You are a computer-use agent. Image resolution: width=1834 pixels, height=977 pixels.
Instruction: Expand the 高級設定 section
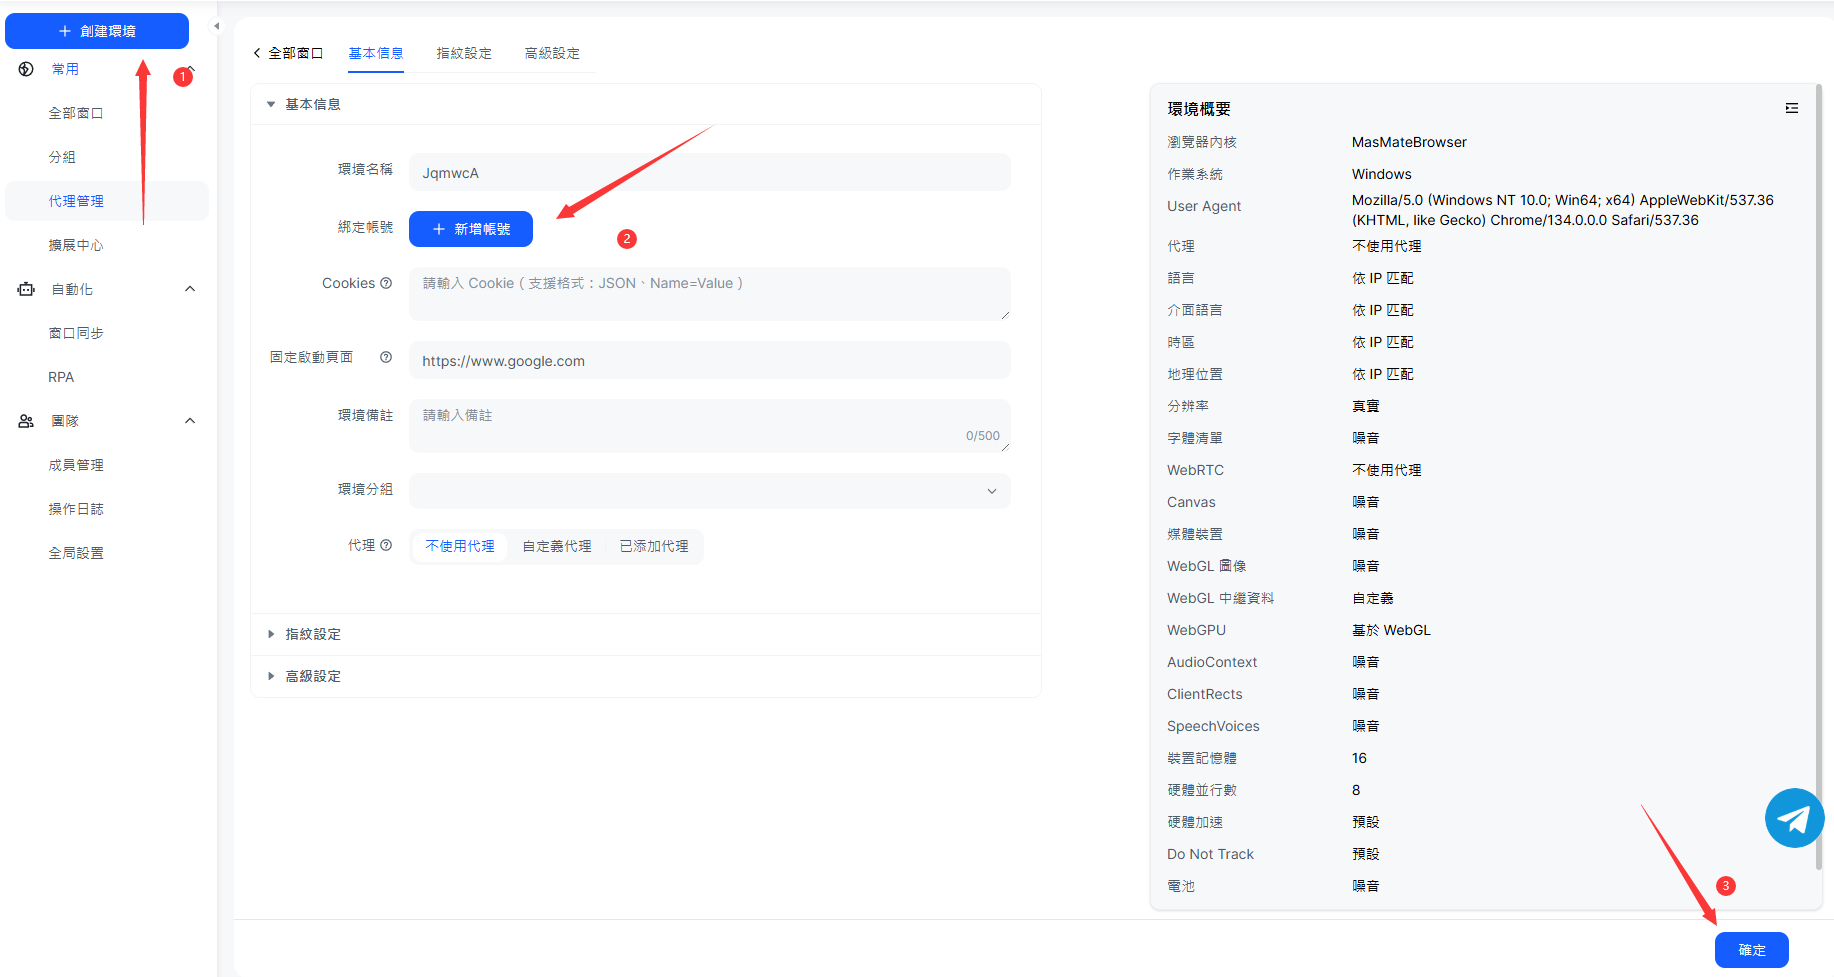pos(313,676)
